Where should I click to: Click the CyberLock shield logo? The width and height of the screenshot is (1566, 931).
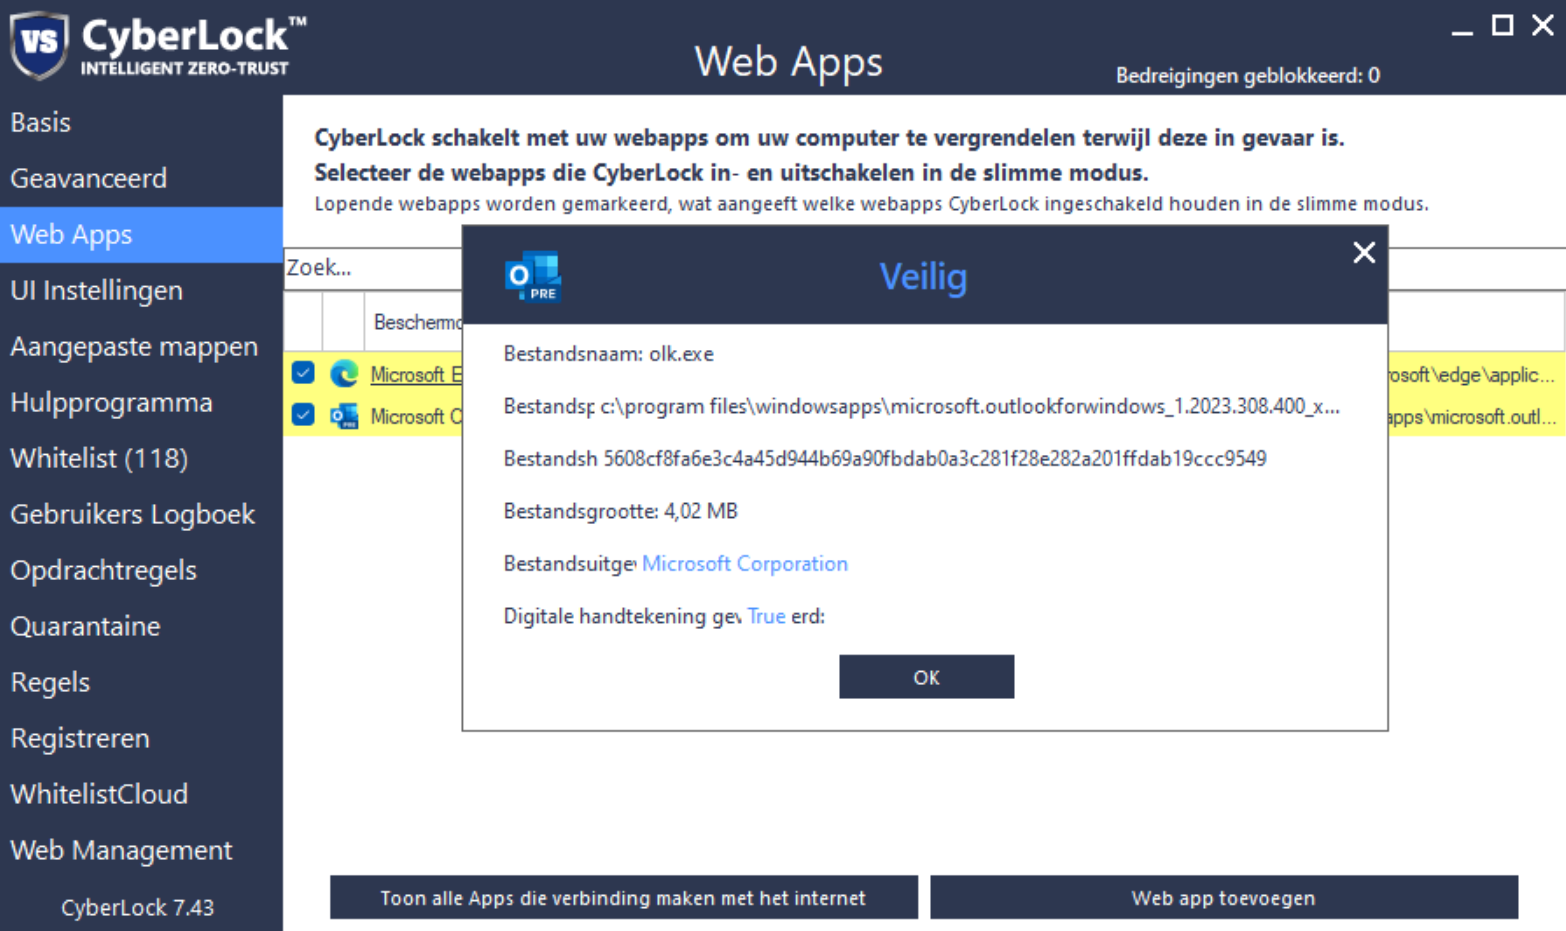click(39, 45)
